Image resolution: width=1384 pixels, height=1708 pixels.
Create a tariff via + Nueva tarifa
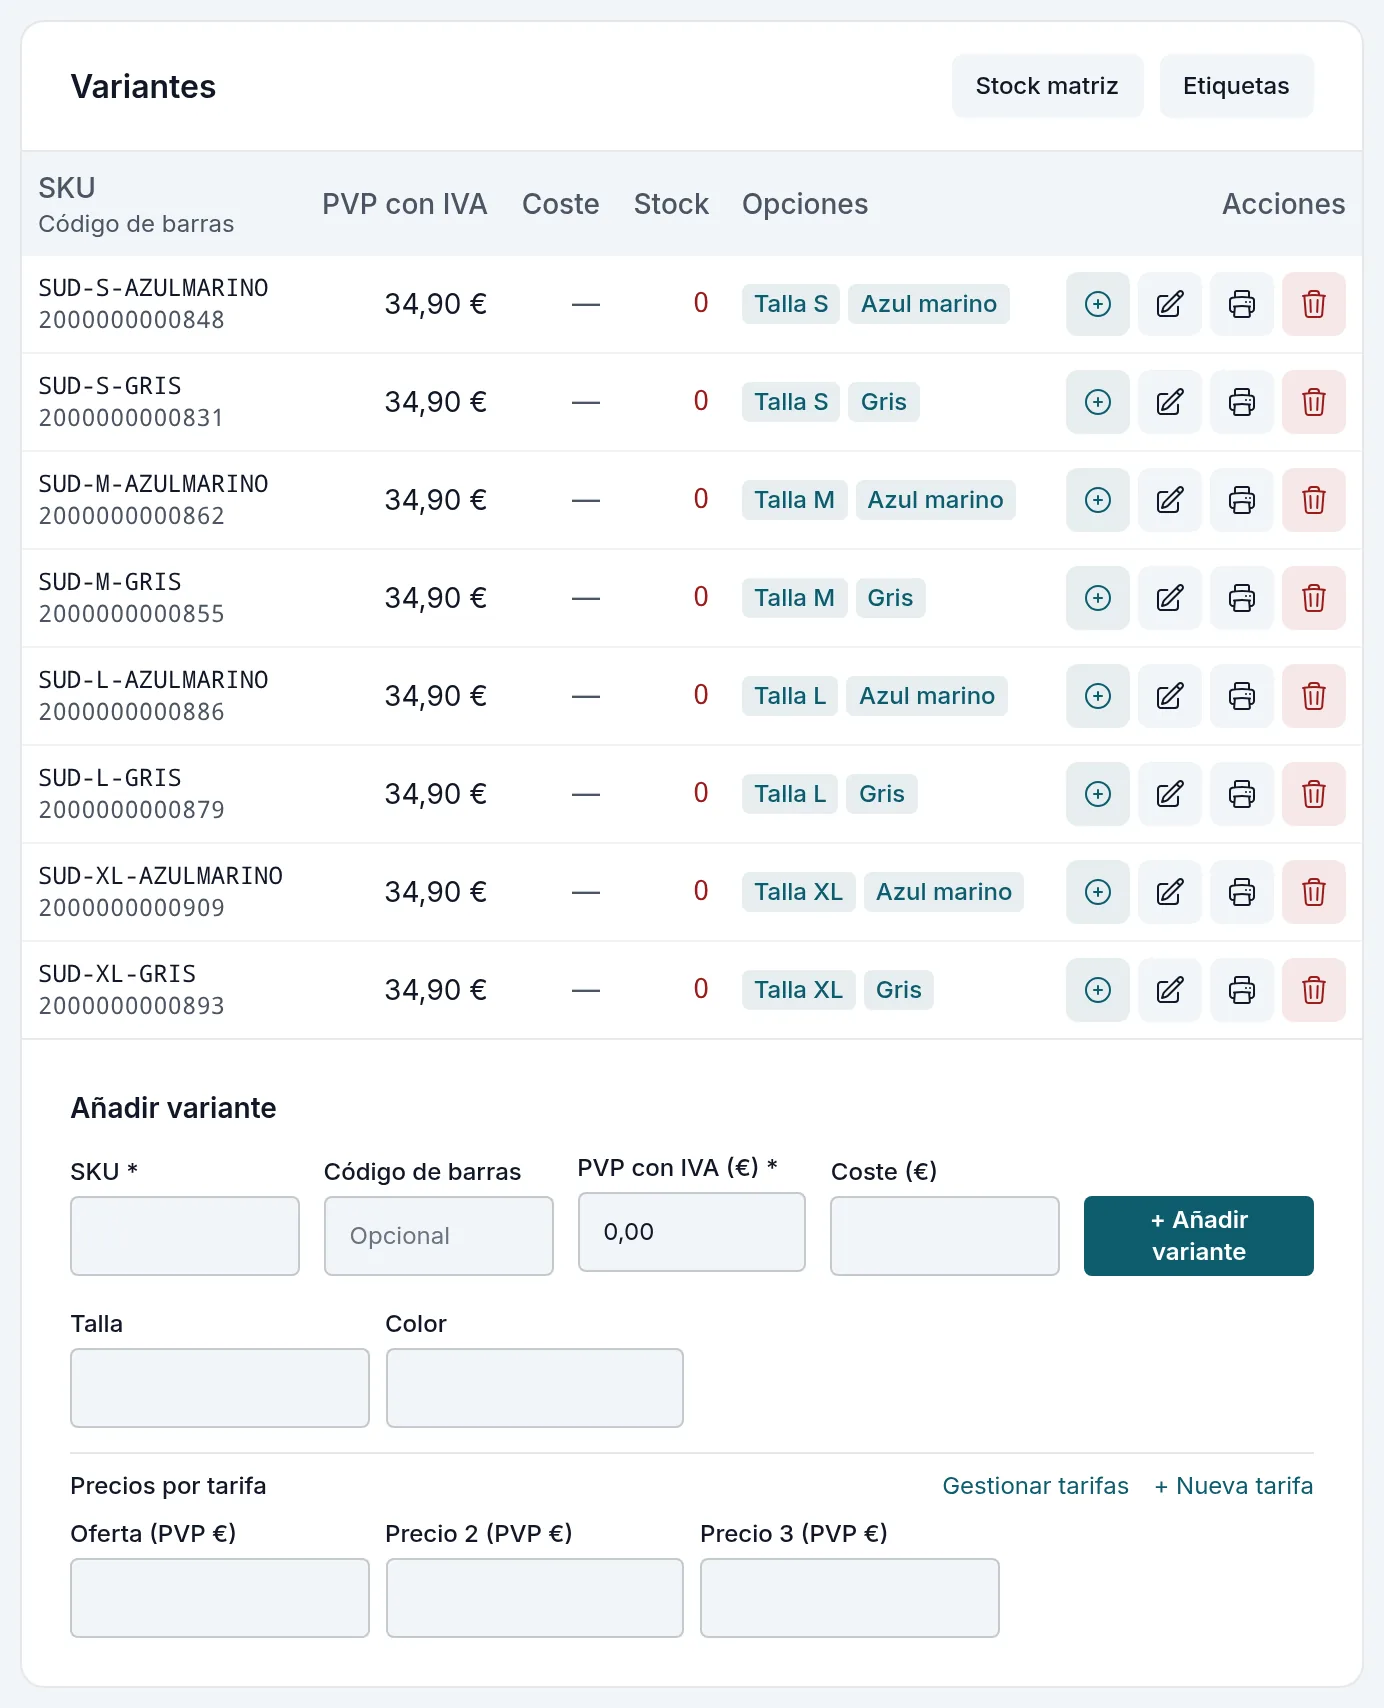tap(1234, 1486)
